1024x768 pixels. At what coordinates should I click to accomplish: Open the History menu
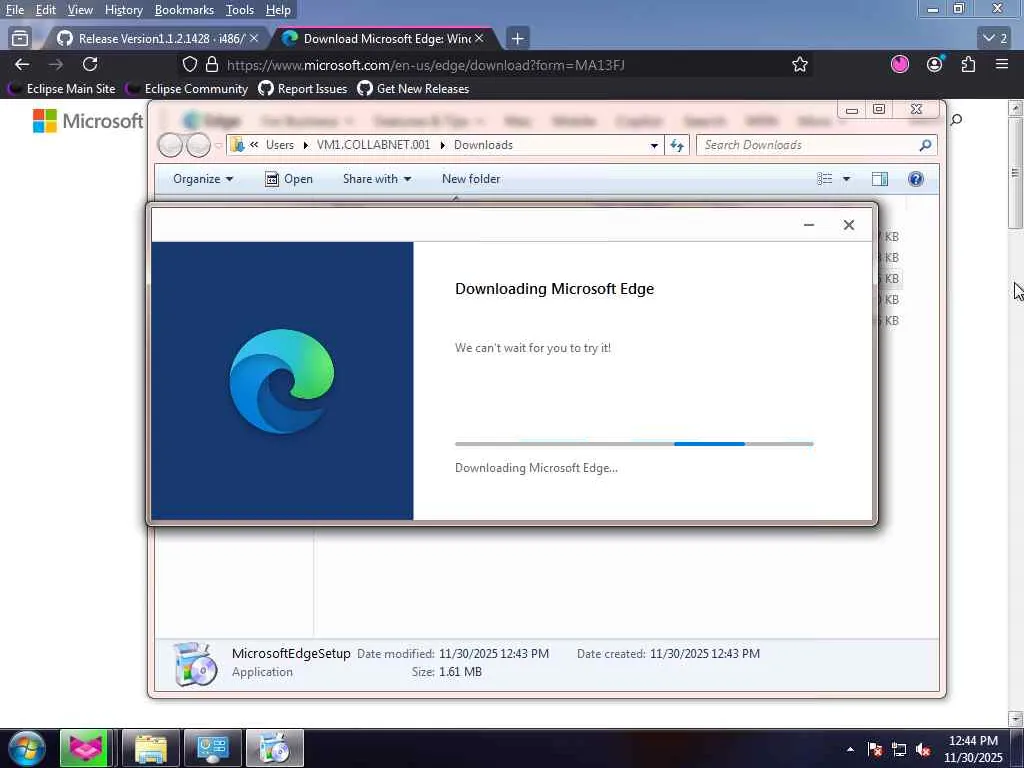click(x=123, y=10)
